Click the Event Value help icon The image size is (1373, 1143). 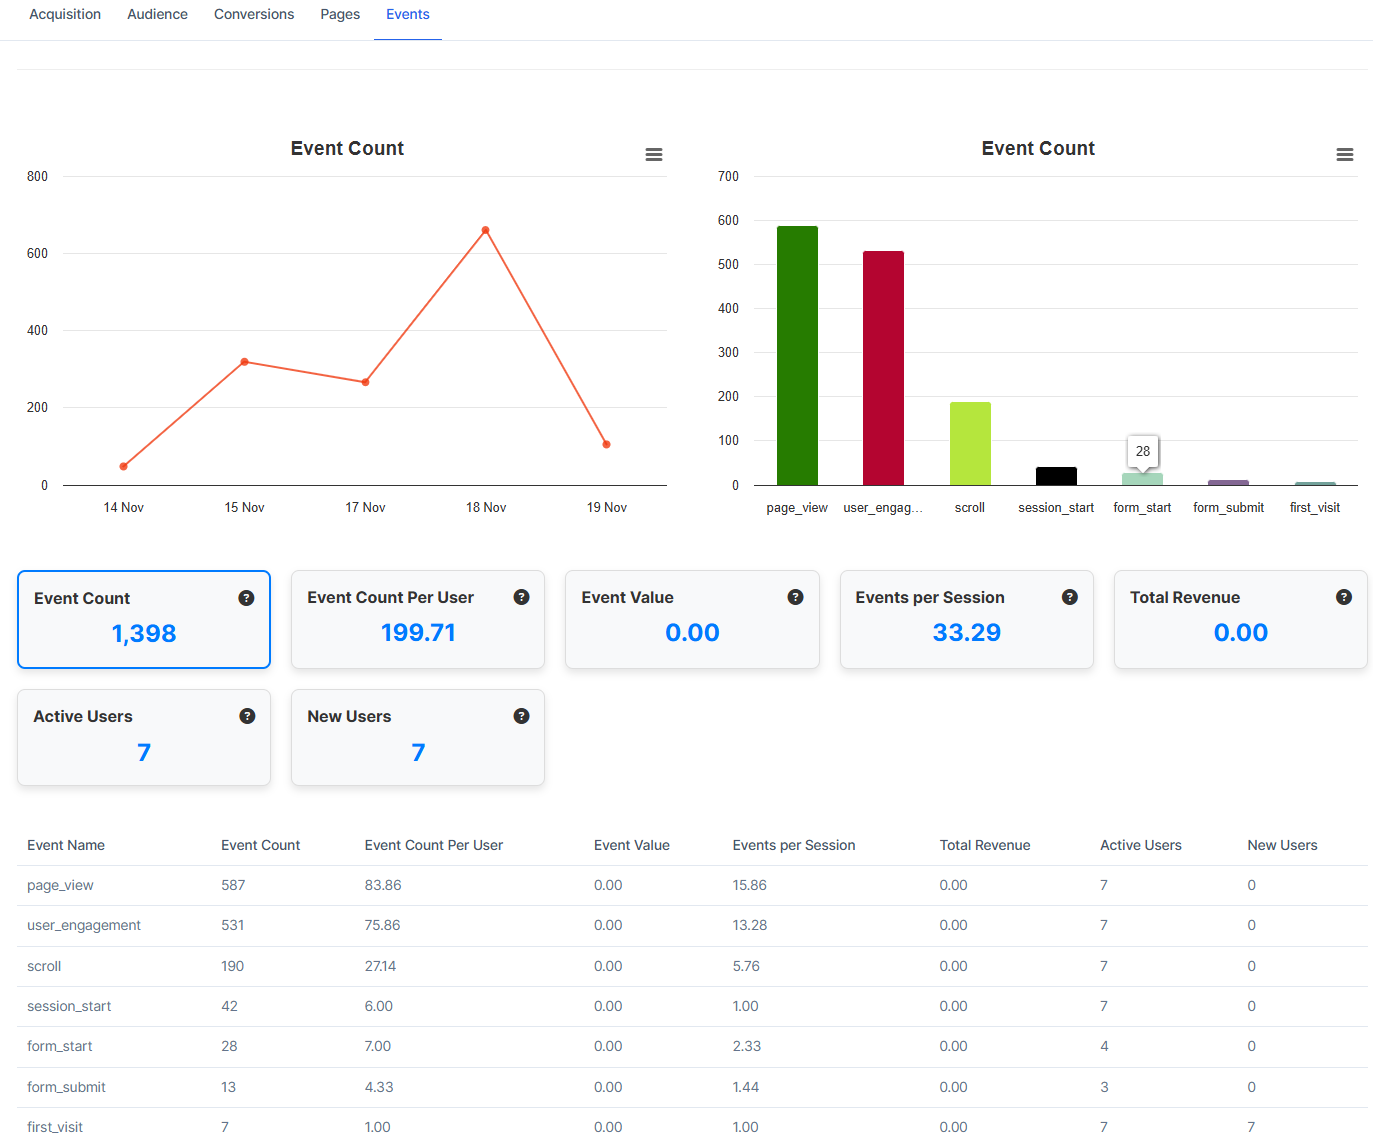click(796, 597)
